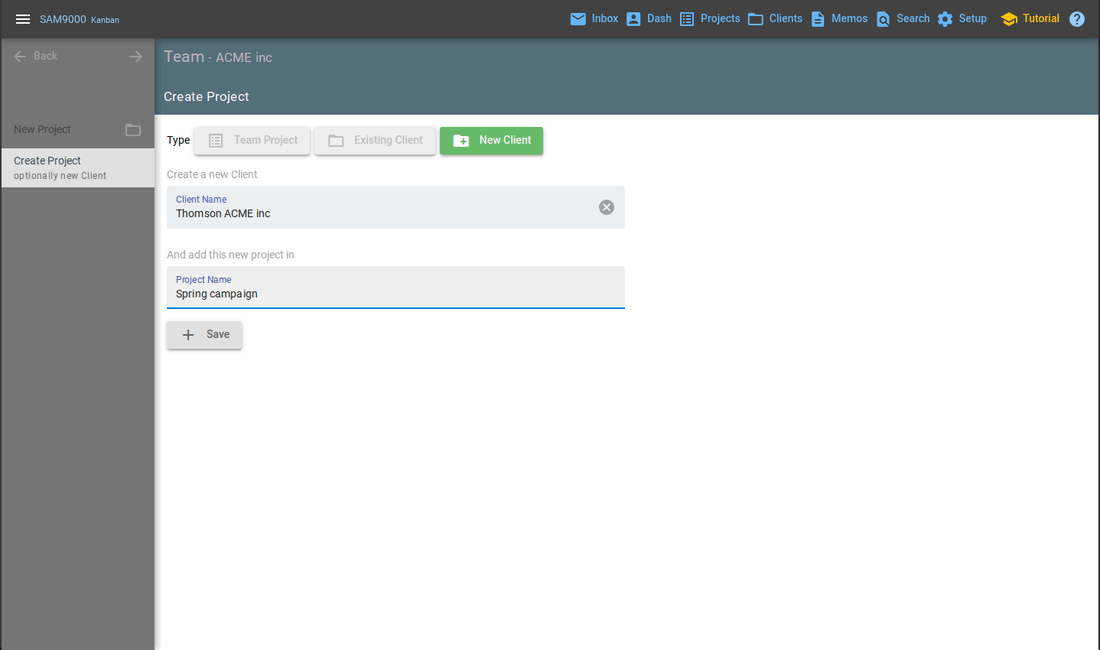
Task: Click the forward arrow in sidebar
Action: 136,56
